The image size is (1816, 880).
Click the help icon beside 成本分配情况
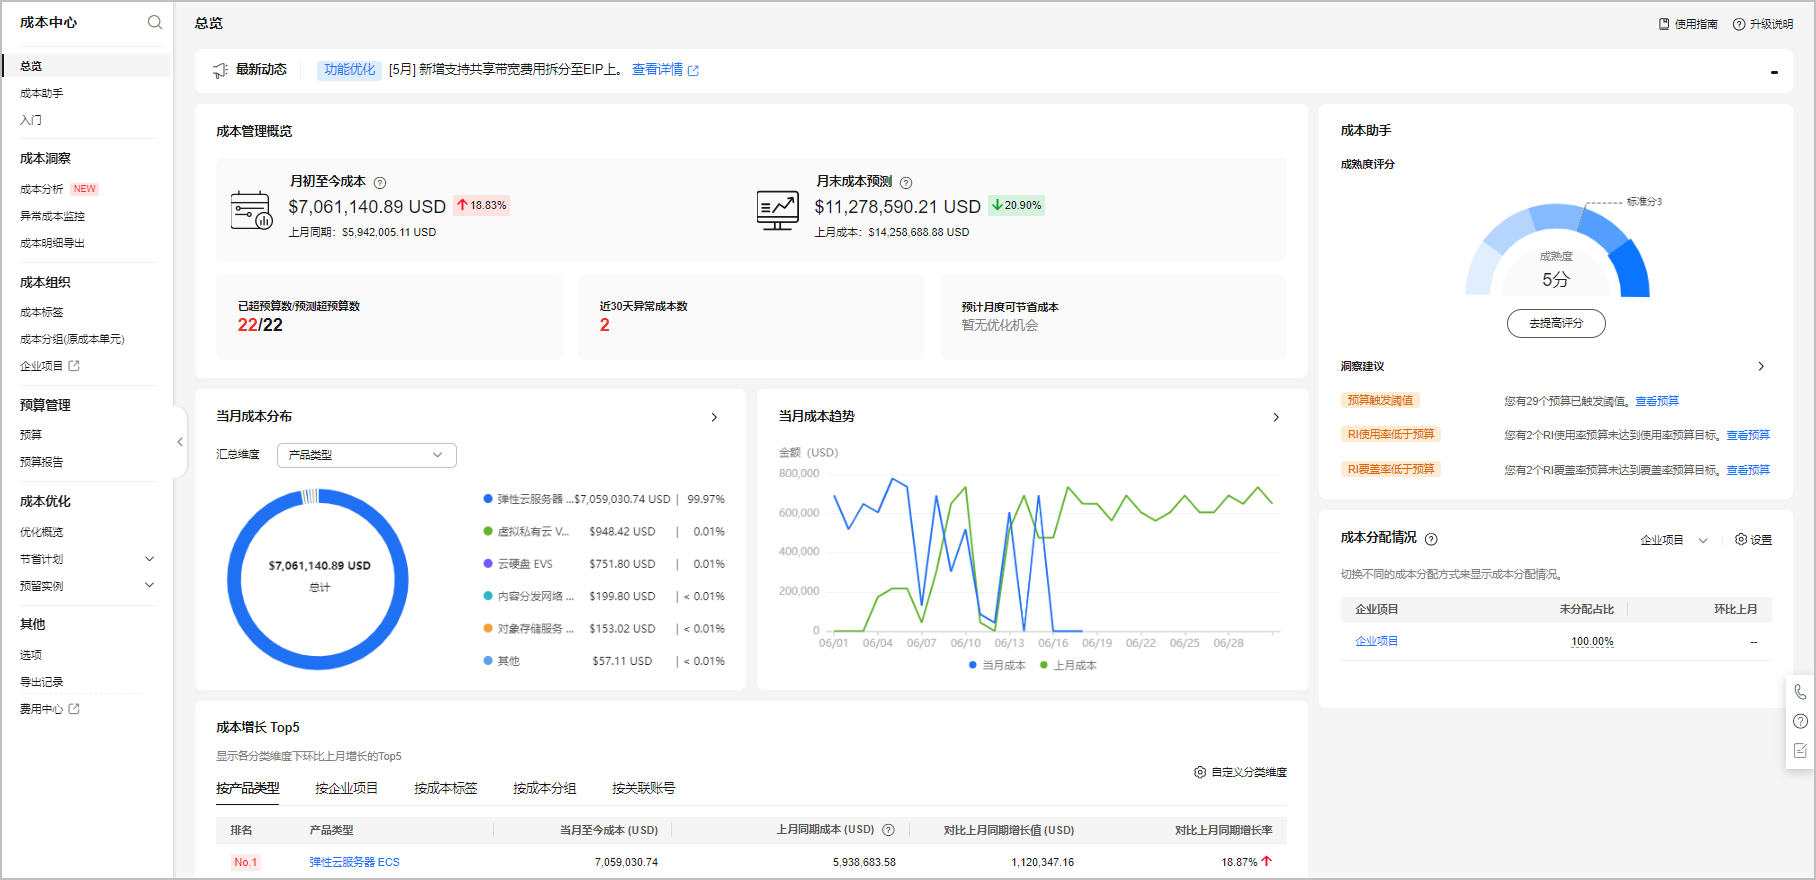pyautogui.click(x=1431, y=539)
